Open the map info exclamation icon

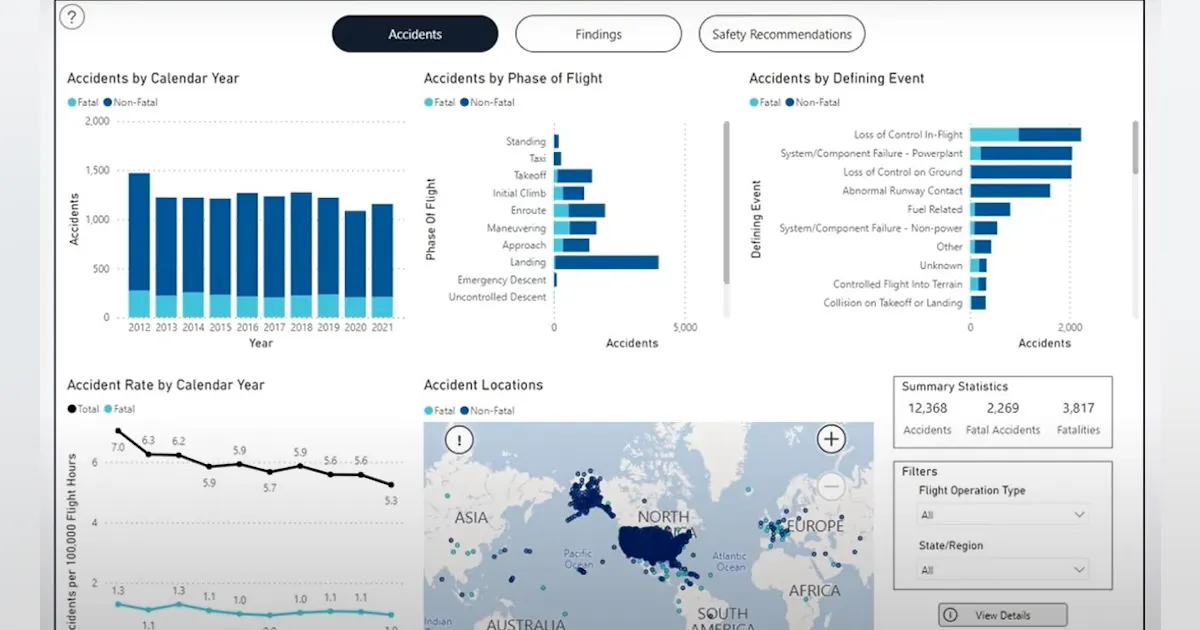[x=459, y=439]
